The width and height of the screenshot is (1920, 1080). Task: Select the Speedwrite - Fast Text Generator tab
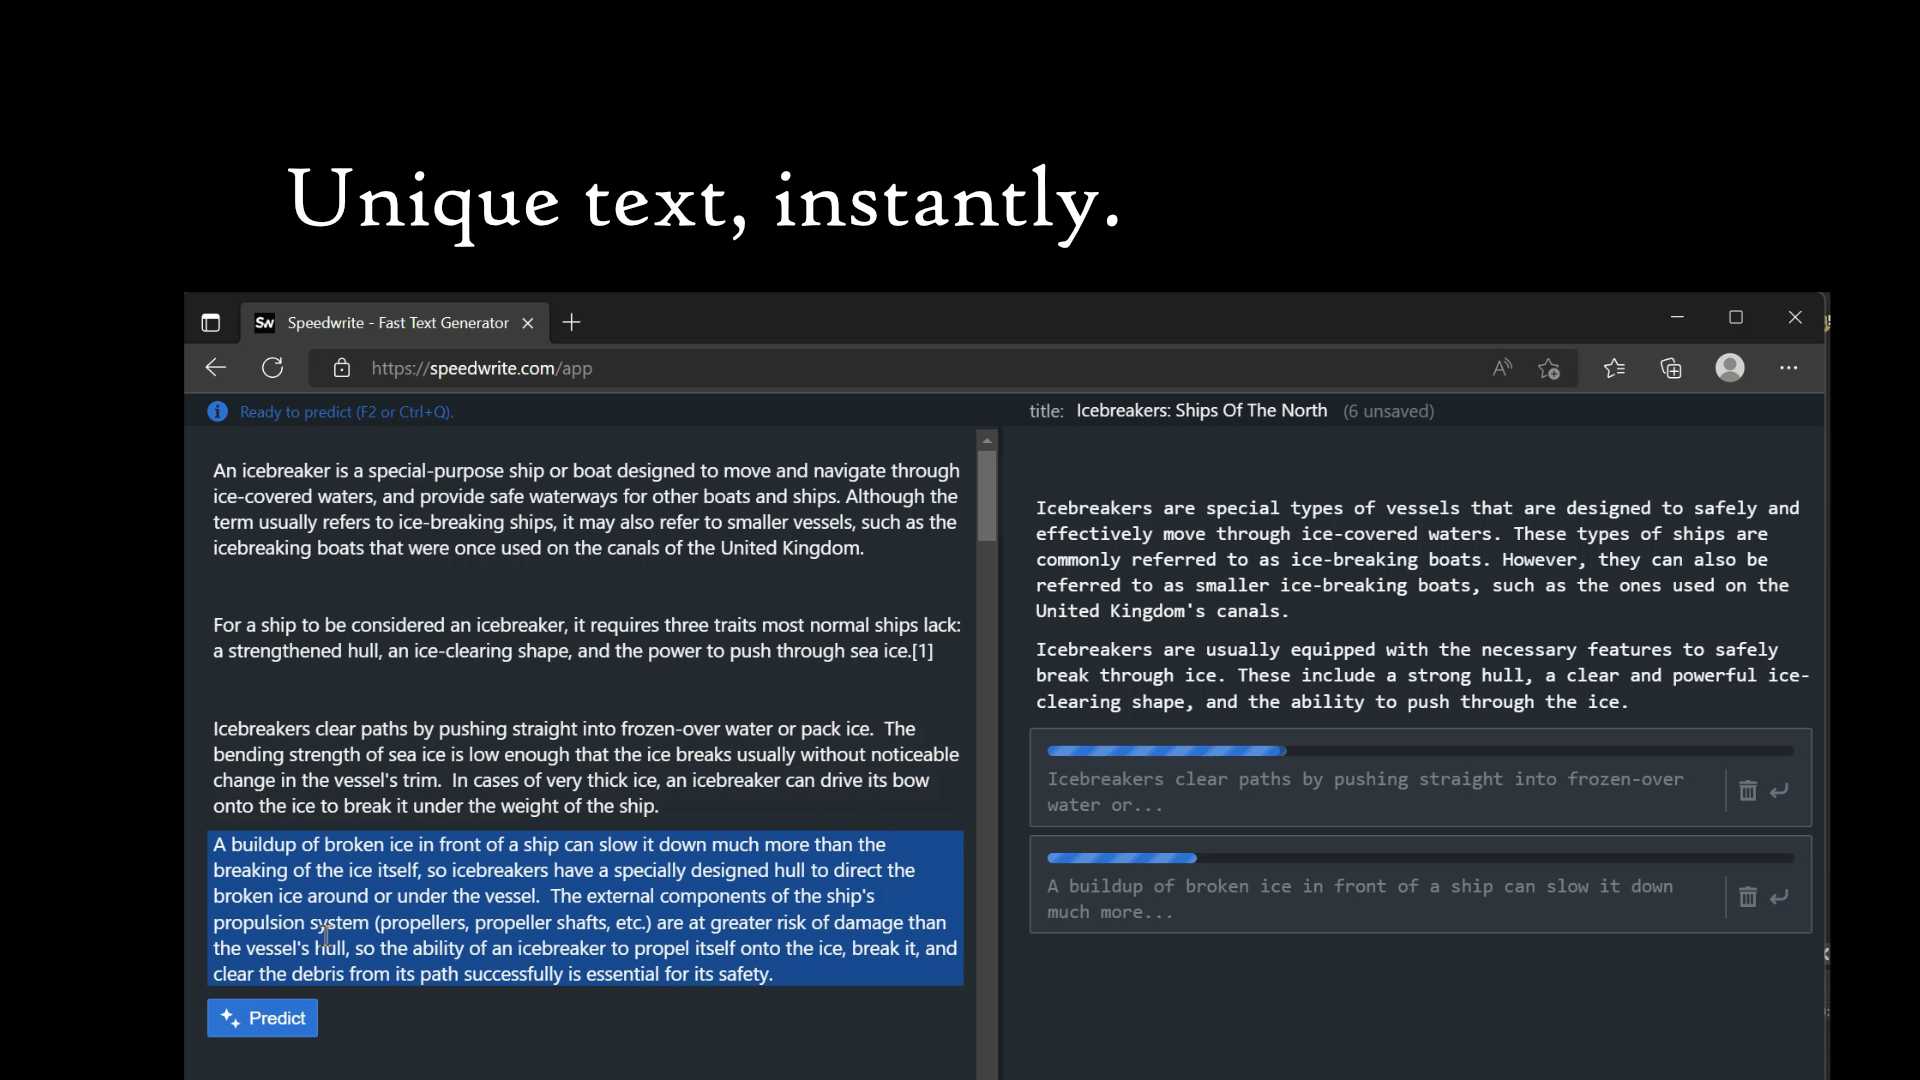click(x=397, y=323)
